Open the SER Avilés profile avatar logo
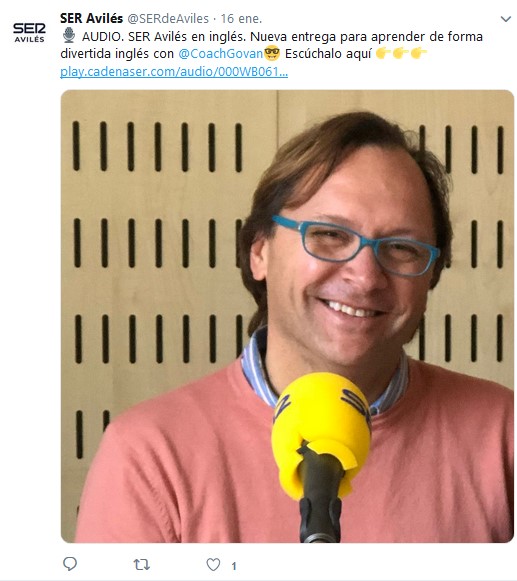The image size is (517, 581). coord(29,33)
